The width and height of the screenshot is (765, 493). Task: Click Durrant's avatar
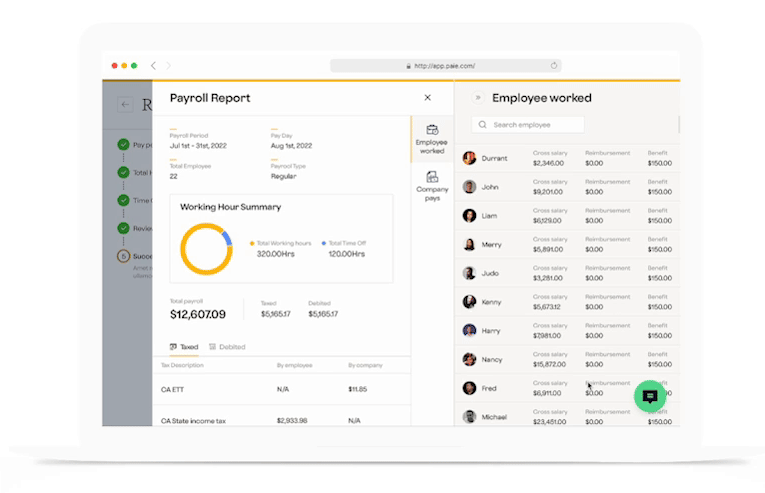click(x=469, y=158)
